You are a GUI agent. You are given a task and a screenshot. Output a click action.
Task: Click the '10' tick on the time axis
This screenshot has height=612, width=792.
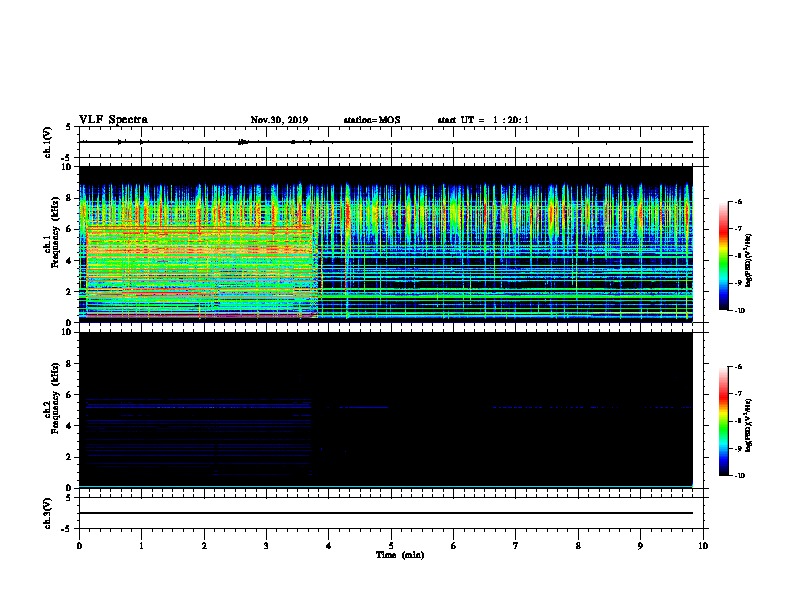[703, 546]
